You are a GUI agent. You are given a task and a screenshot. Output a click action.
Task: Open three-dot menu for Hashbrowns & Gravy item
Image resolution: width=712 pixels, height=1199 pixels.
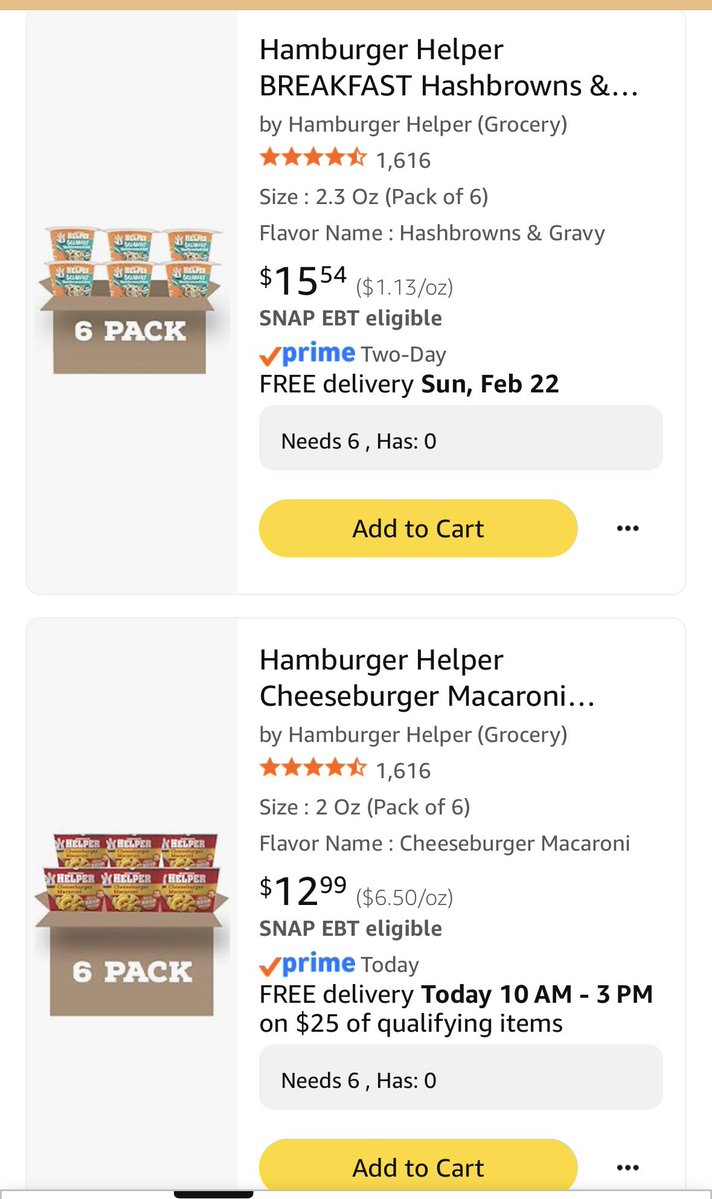click(x=627, y=528)
